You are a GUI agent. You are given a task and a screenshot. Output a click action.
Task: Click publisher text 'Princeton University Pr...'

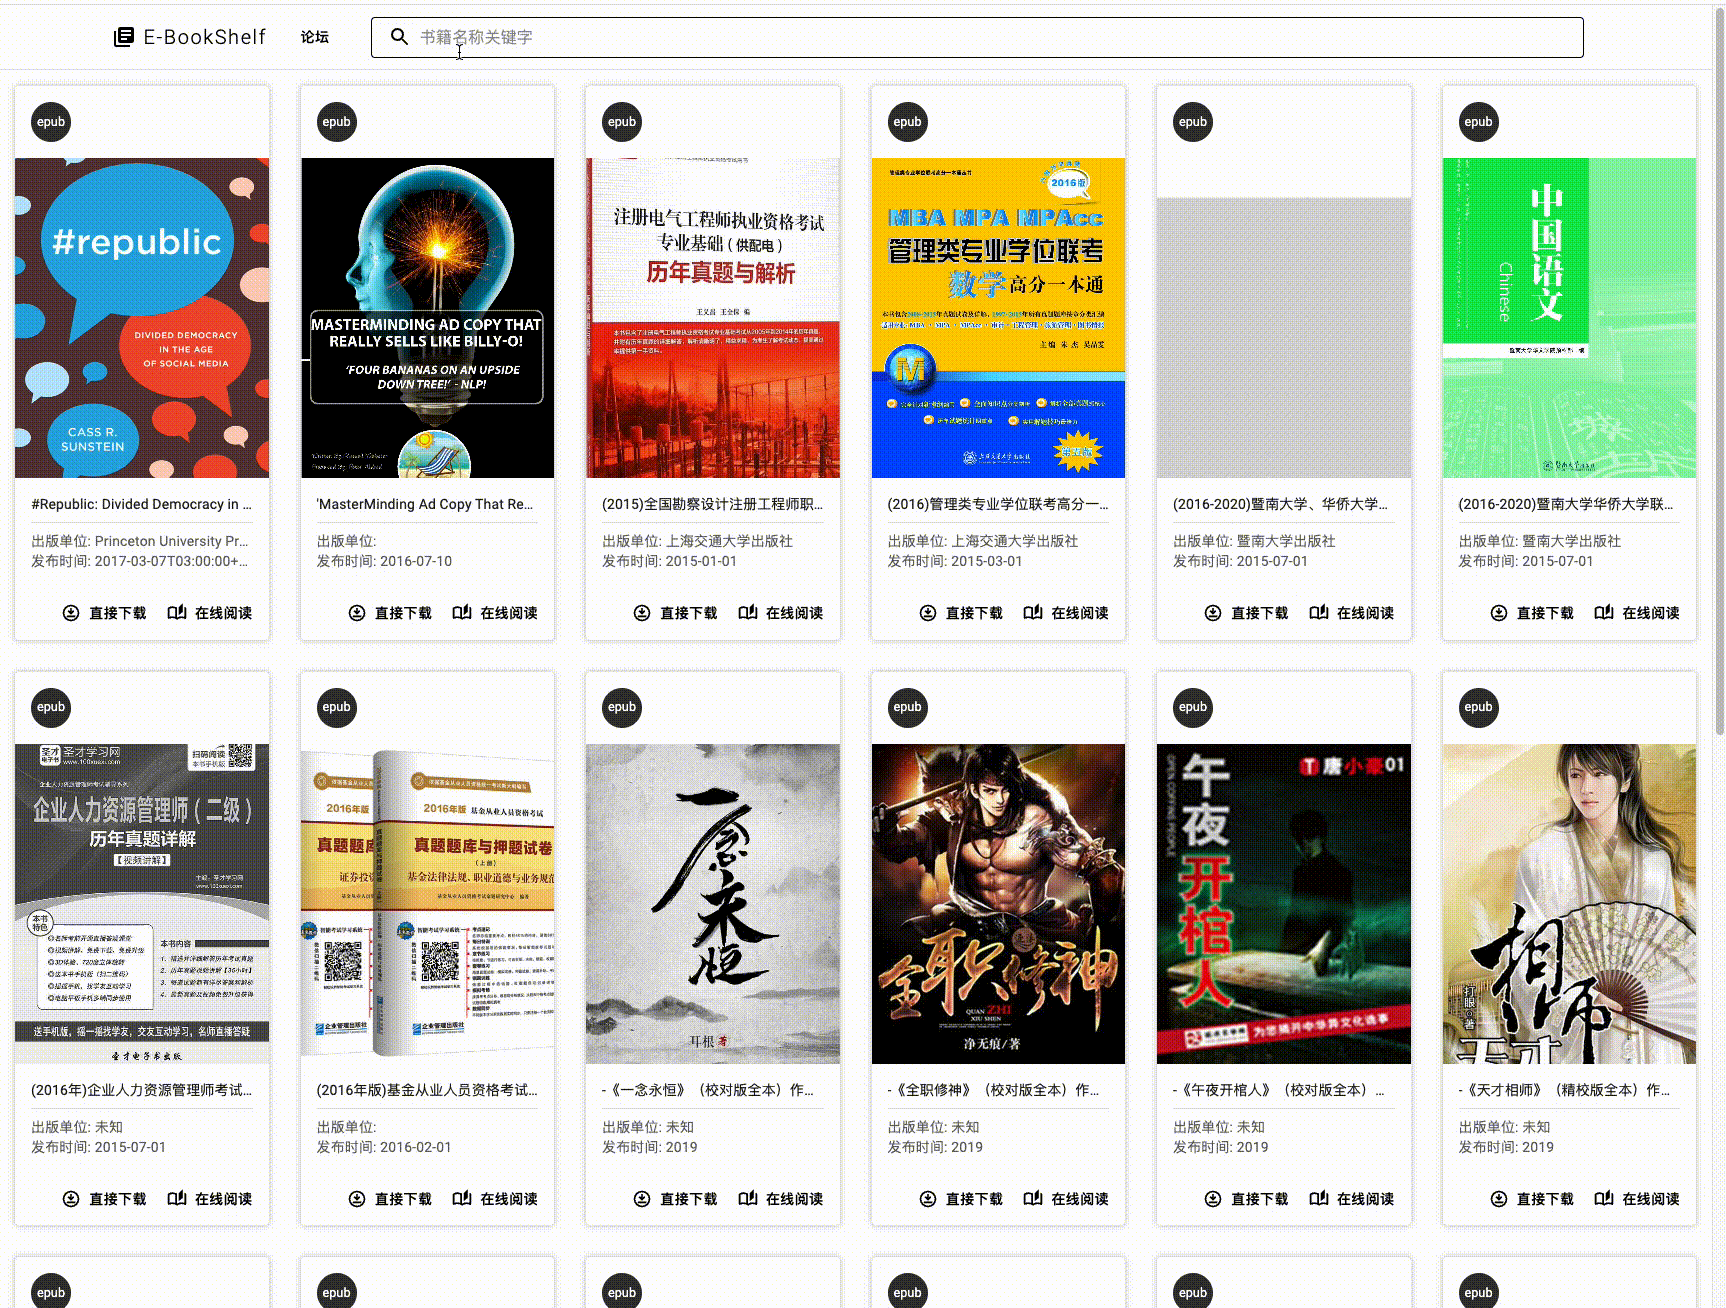tap(172, 541)
